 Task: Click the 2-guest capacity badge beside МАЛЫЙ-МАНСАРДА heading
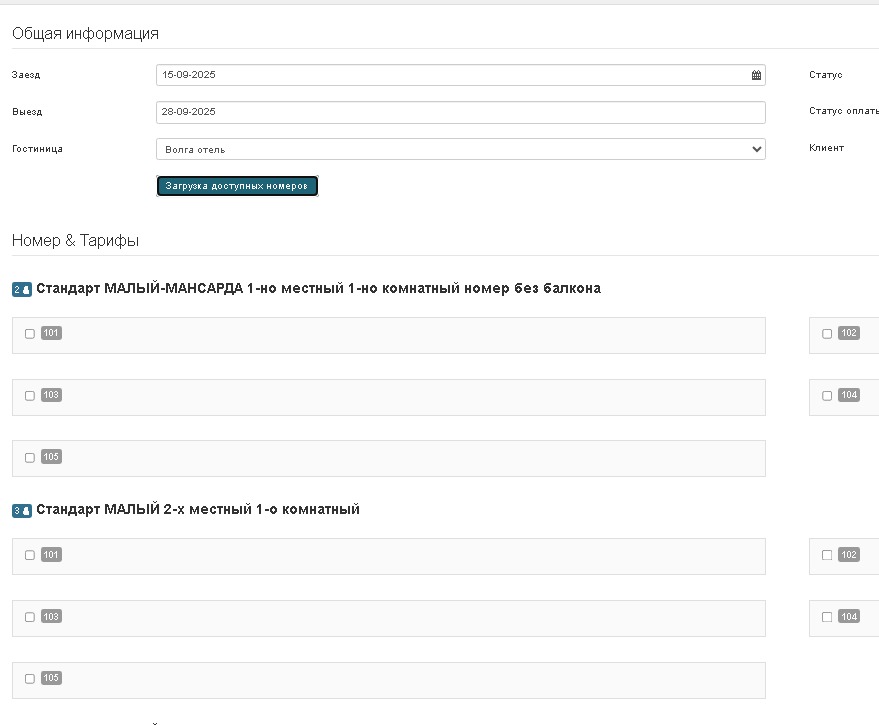[x=22, y=290]
